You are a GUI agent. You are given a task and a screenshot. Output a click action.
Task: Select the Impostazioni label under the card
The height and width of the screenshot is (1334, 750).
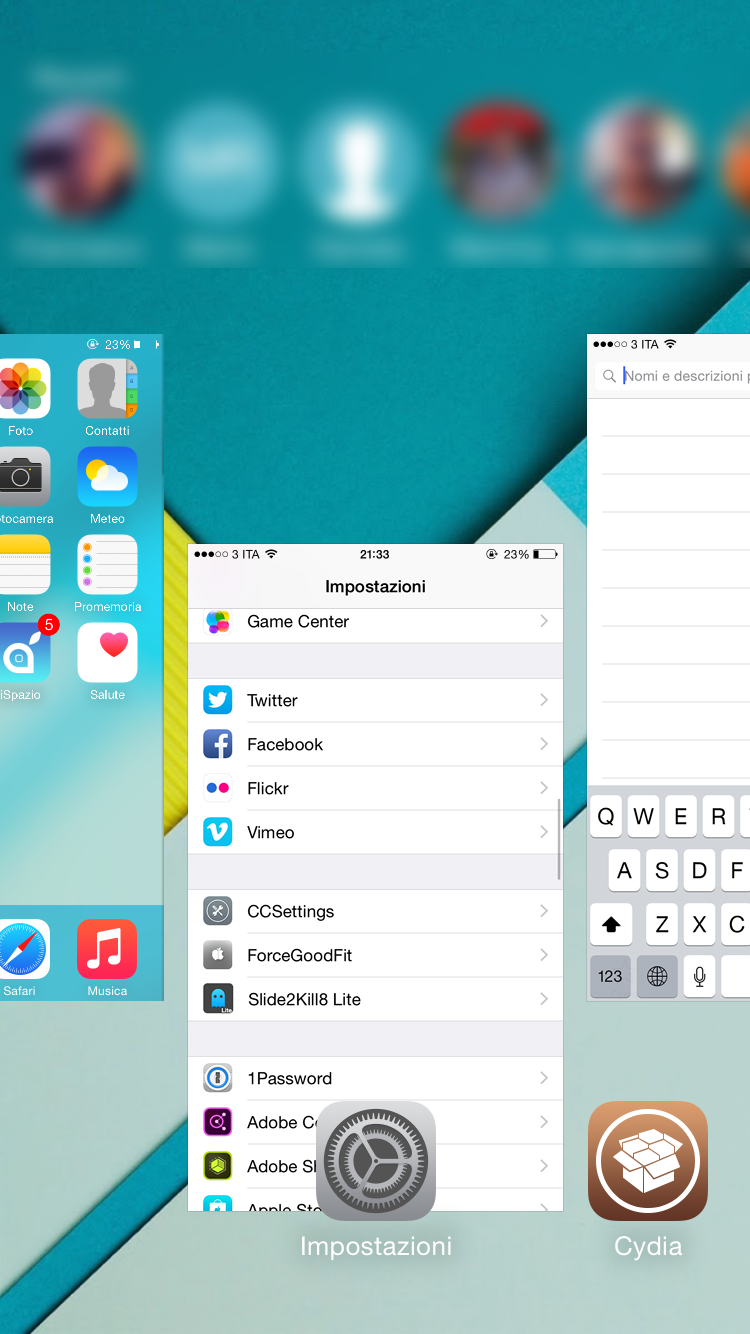pyautogui.click(x=376, y=1246)
